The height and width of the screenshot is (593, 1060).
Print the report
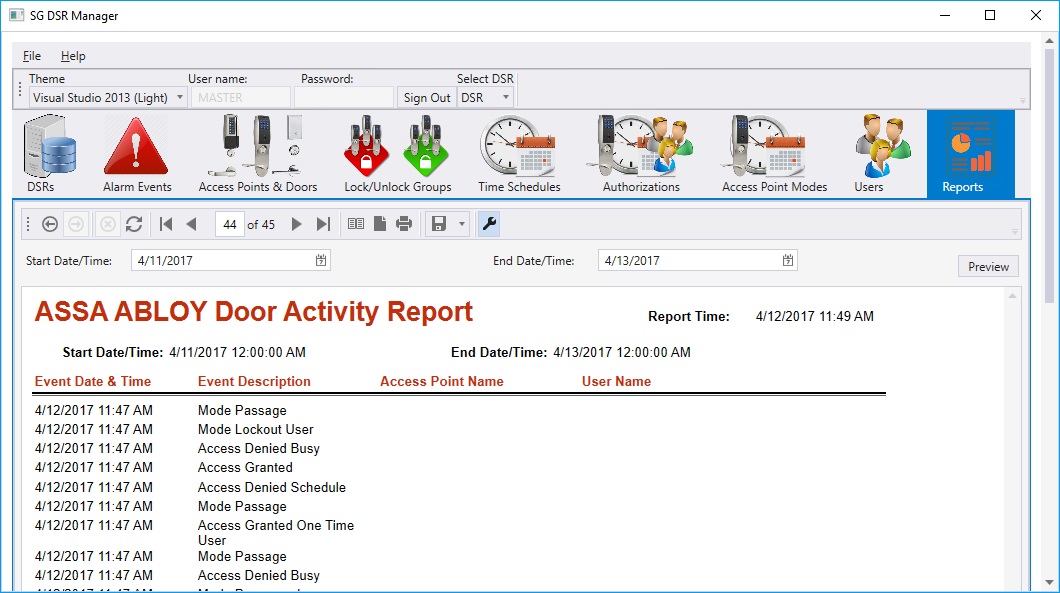[x=404, y=224]
